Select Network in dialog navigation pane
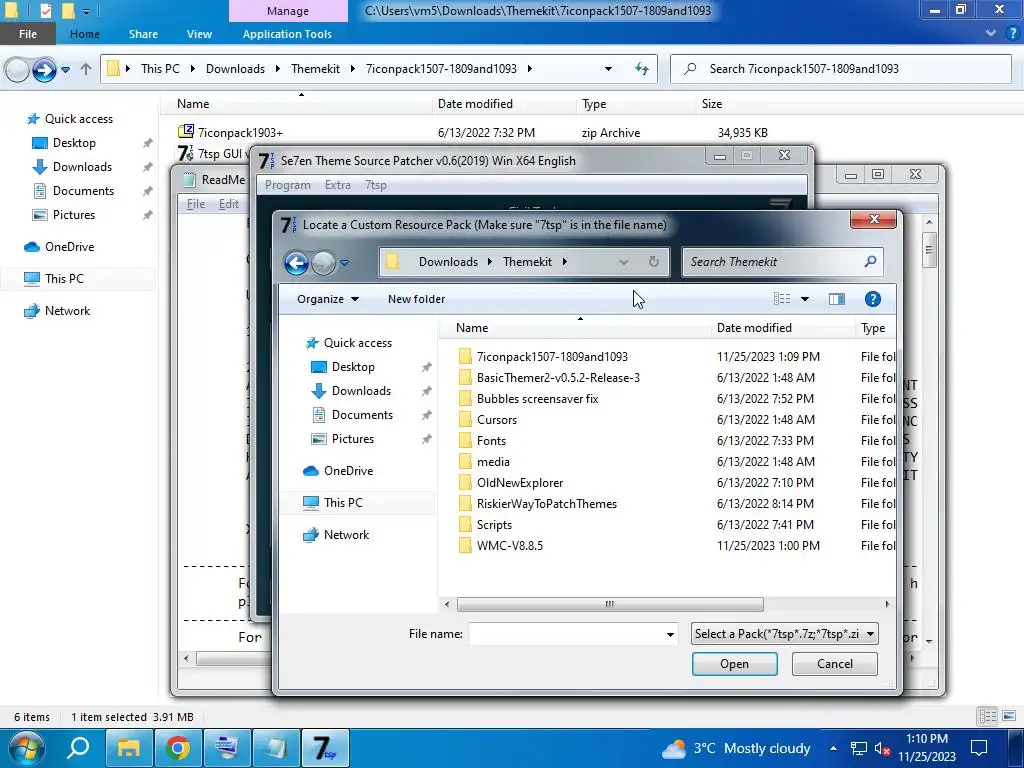Screen dimensions: 1024x768 [x=346, y=535]
